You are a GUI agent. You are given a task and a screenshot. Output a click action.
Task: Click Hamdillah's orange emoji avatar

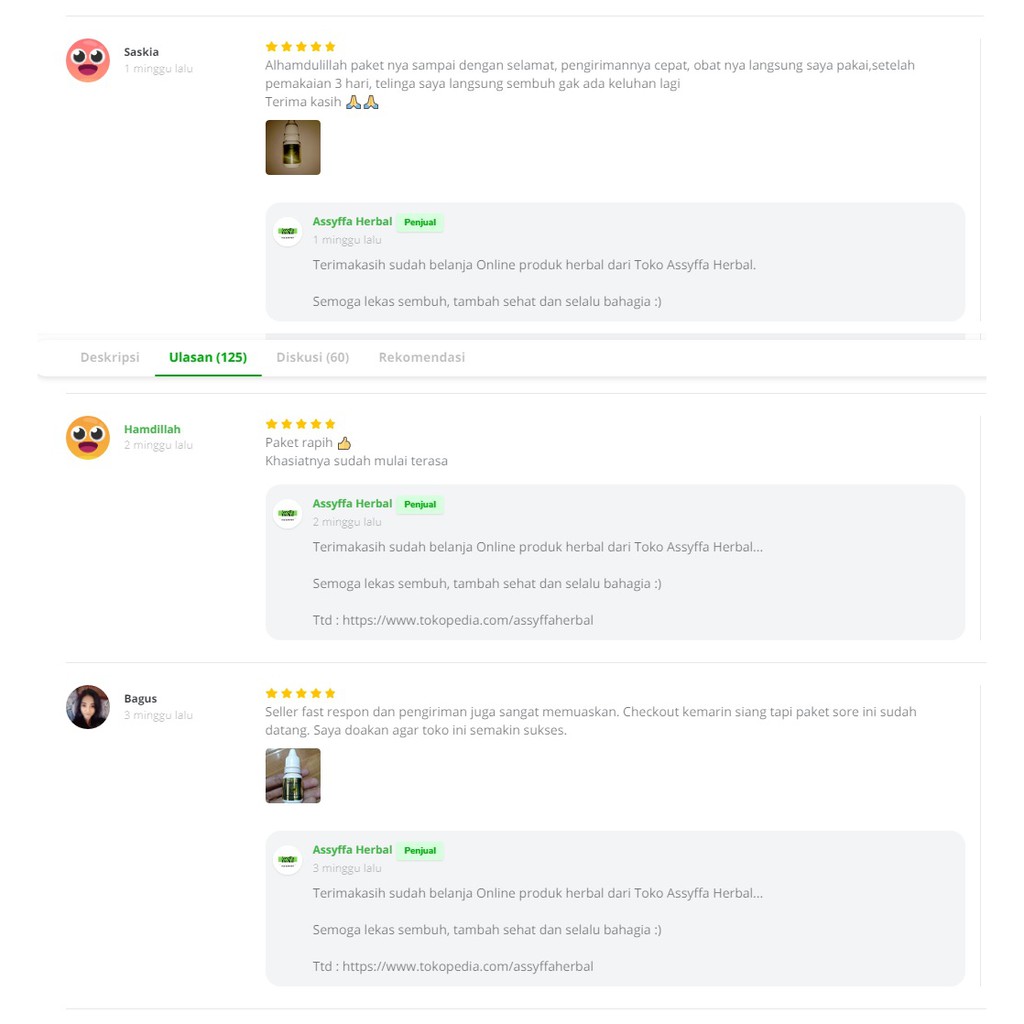[x=88, y=437]
